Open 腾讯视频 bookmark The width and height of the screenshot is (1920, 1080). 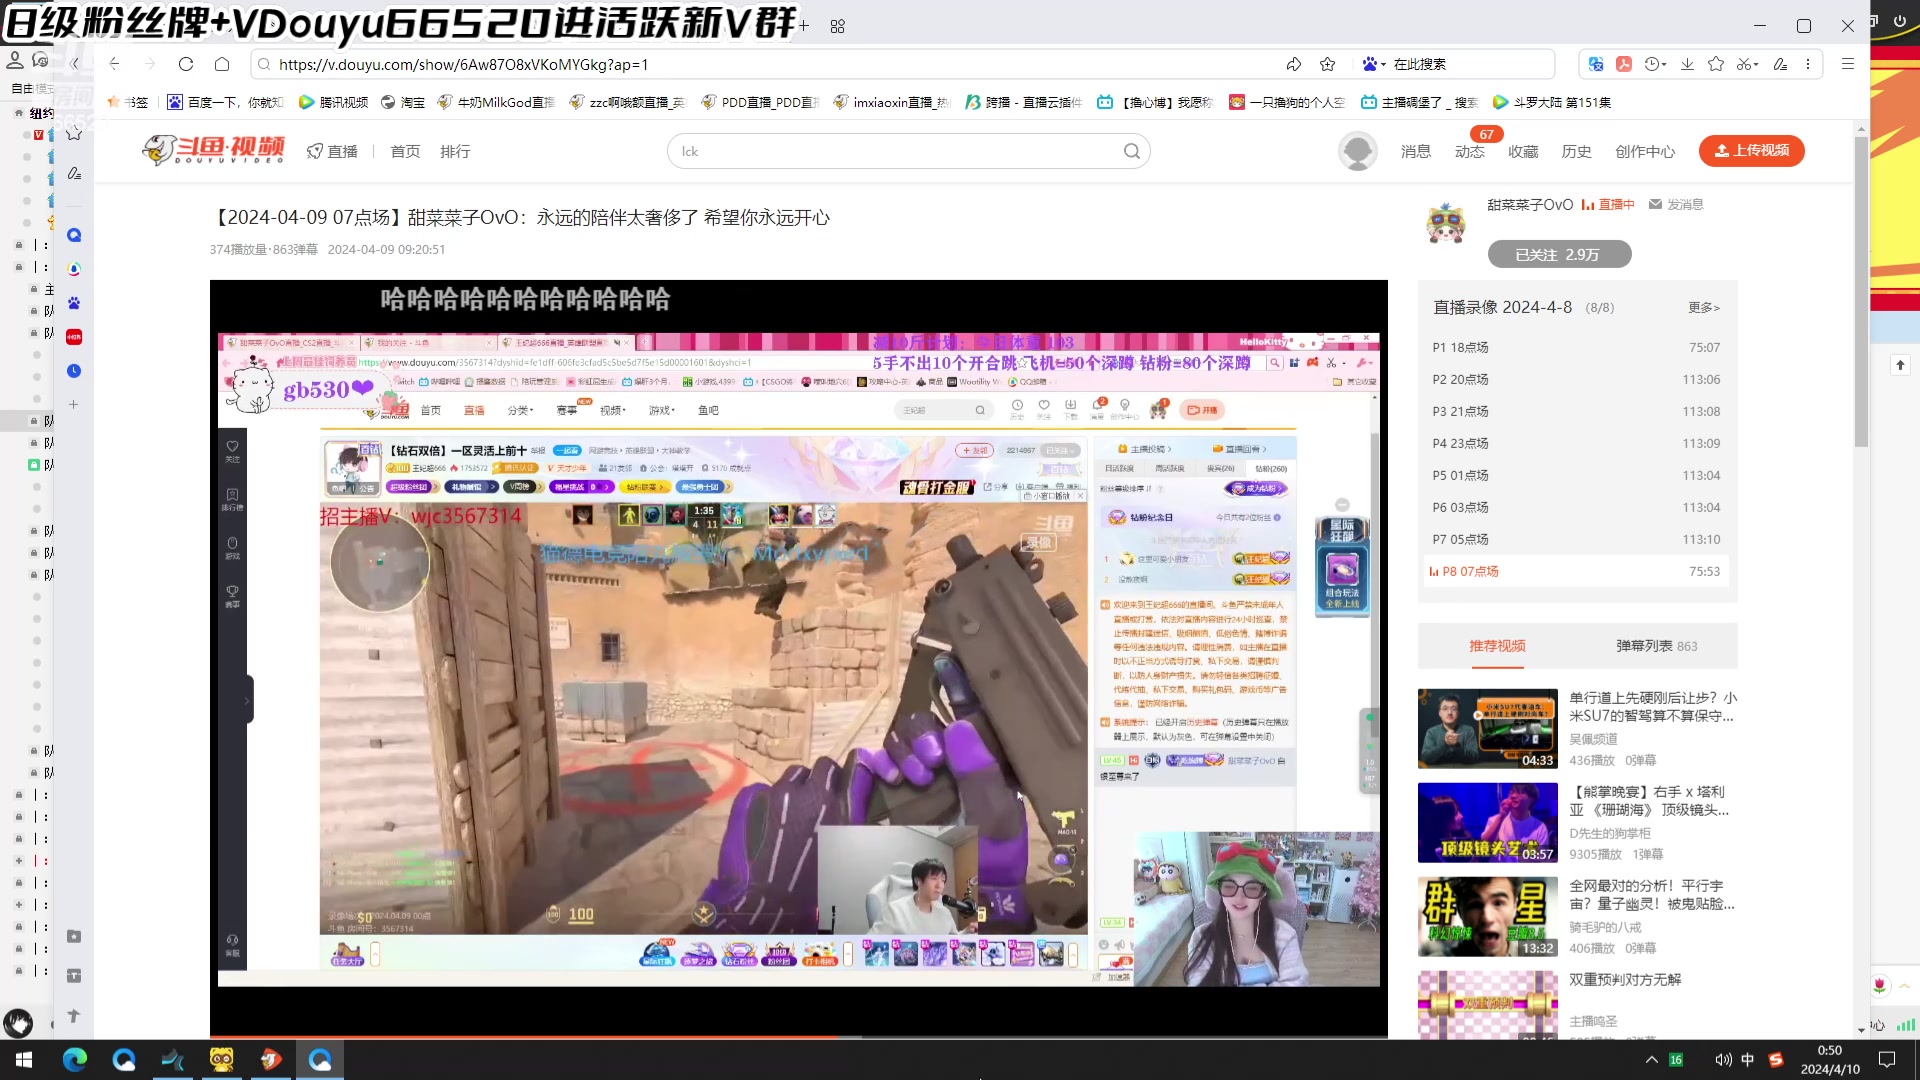pos(333,102)
